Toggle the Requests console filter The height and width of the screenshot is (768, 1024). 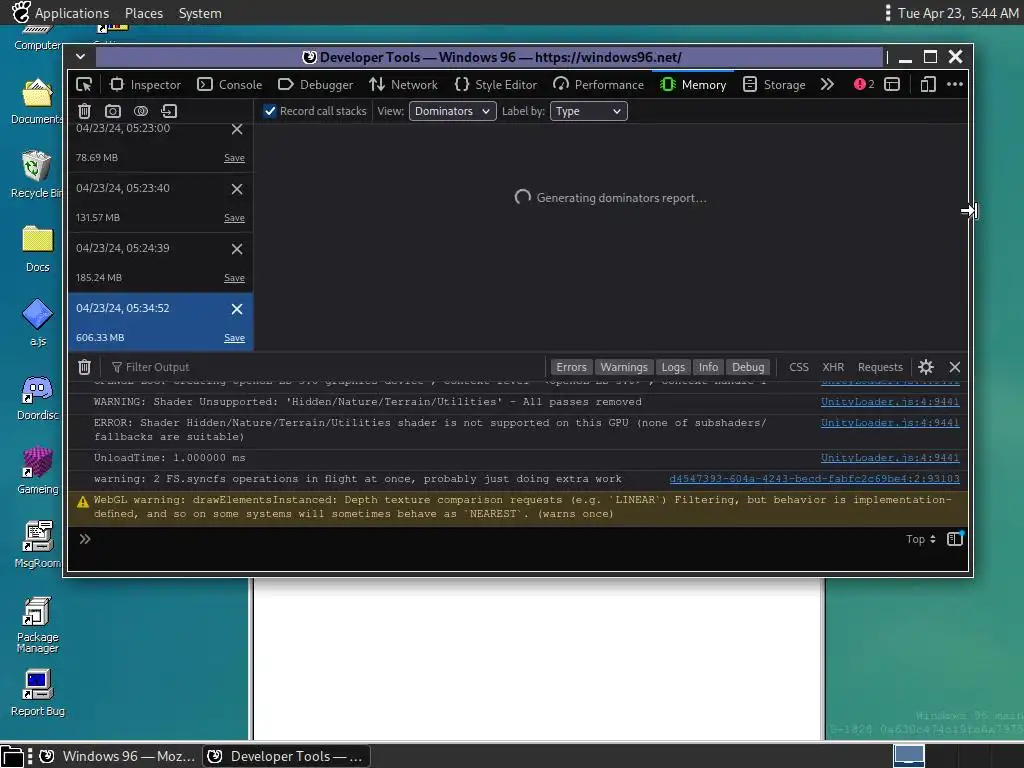880,367
